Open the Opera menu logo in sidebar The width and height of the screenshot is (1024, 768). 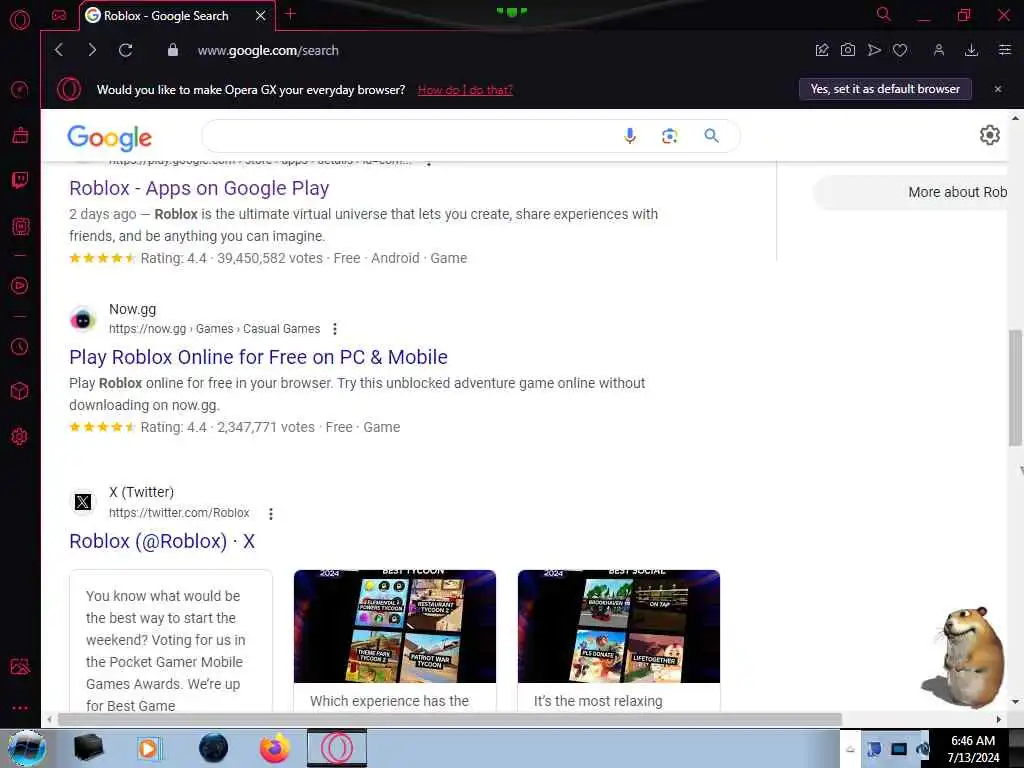point(20,20)
